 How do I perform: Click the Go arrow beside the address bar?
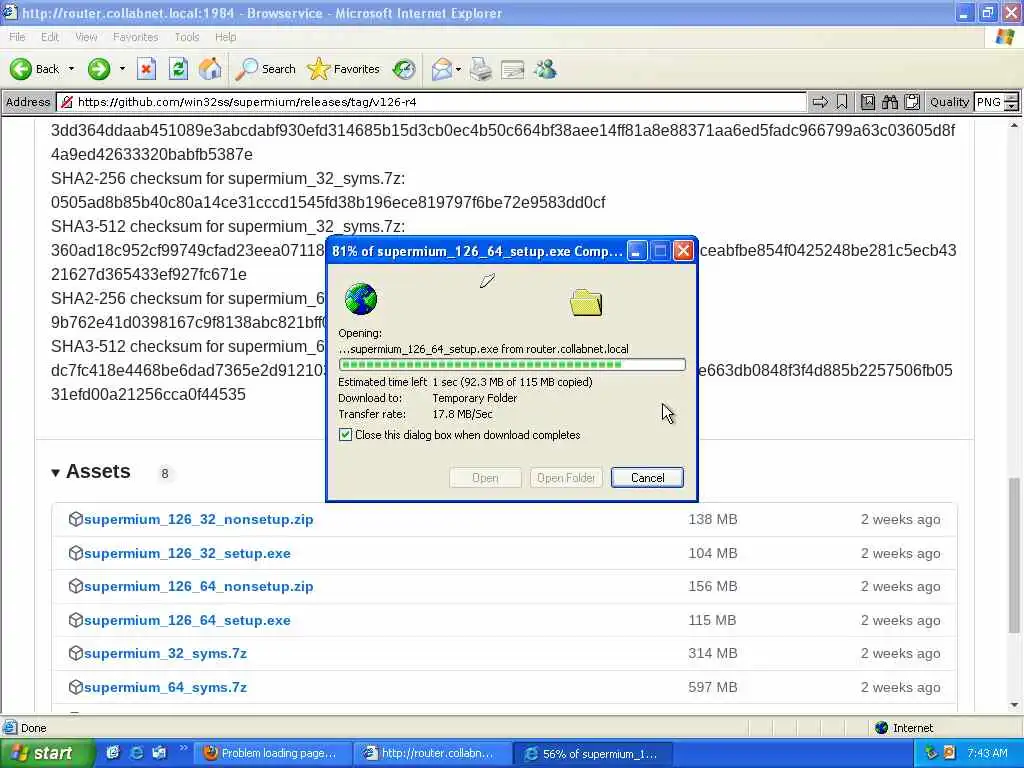[820, 102]
